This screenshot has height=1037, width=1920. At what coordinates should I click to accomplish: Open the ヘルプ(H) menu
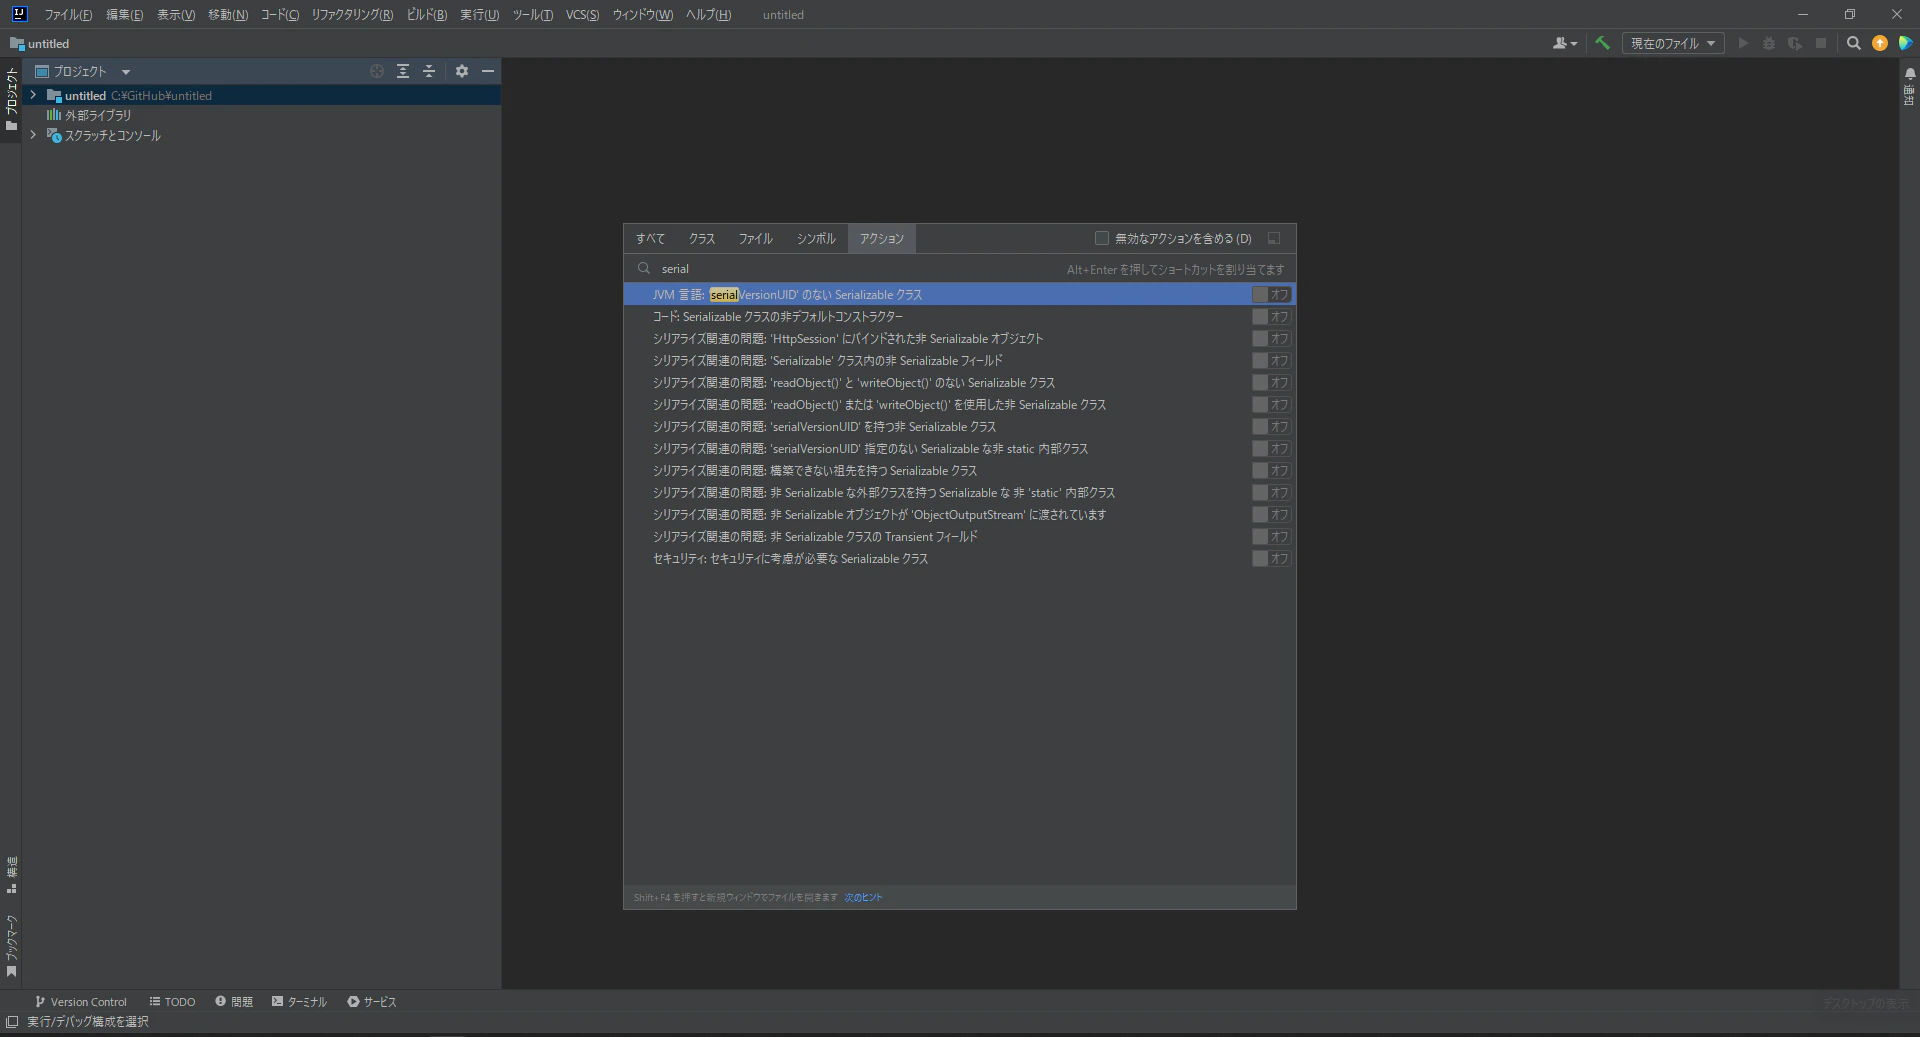pyautogui.click(x=708, y=15)
